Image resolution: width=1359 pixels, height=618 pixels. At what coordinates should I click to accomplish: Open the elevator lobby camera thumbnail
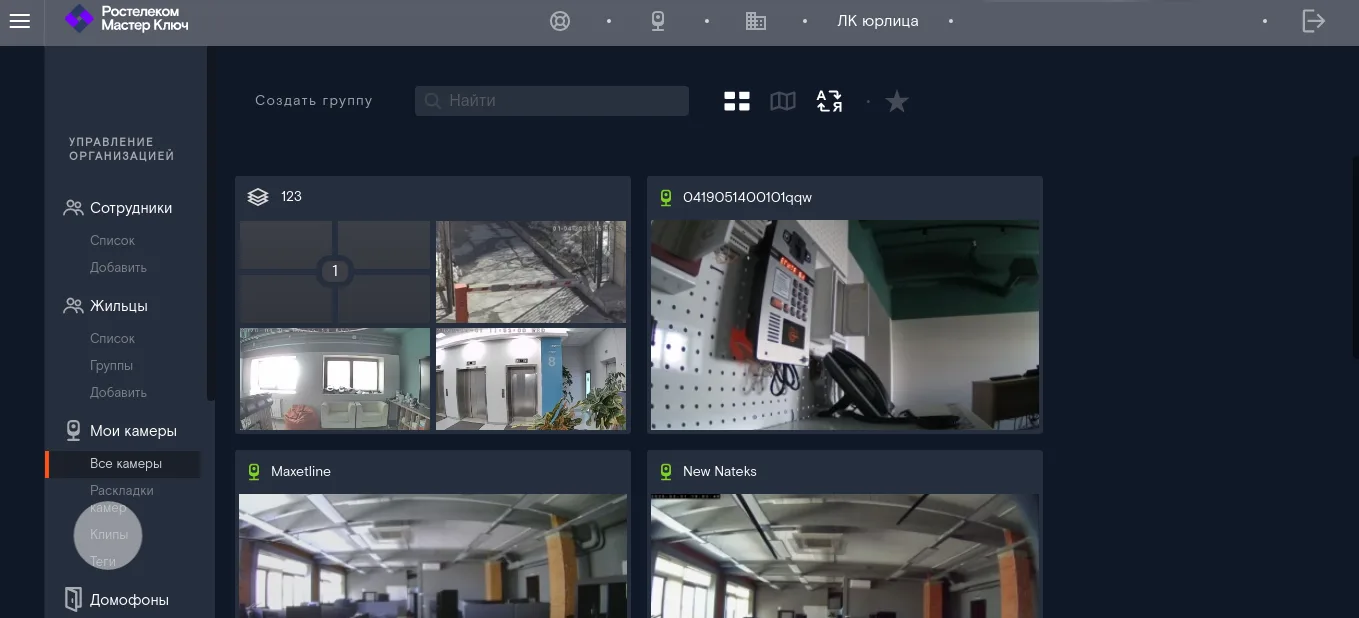(531, 379)
